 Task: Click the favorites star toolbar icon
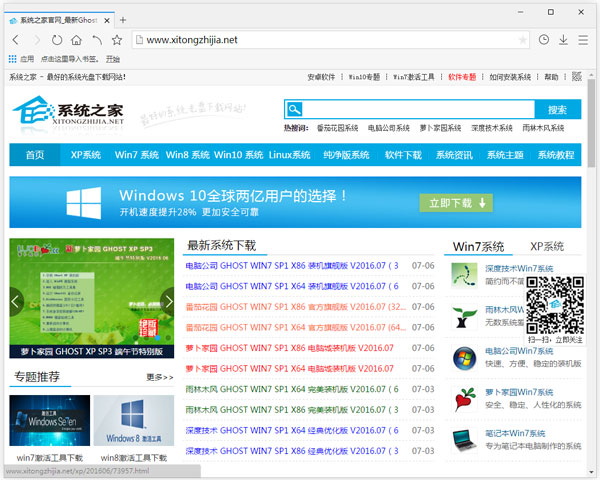117,40
